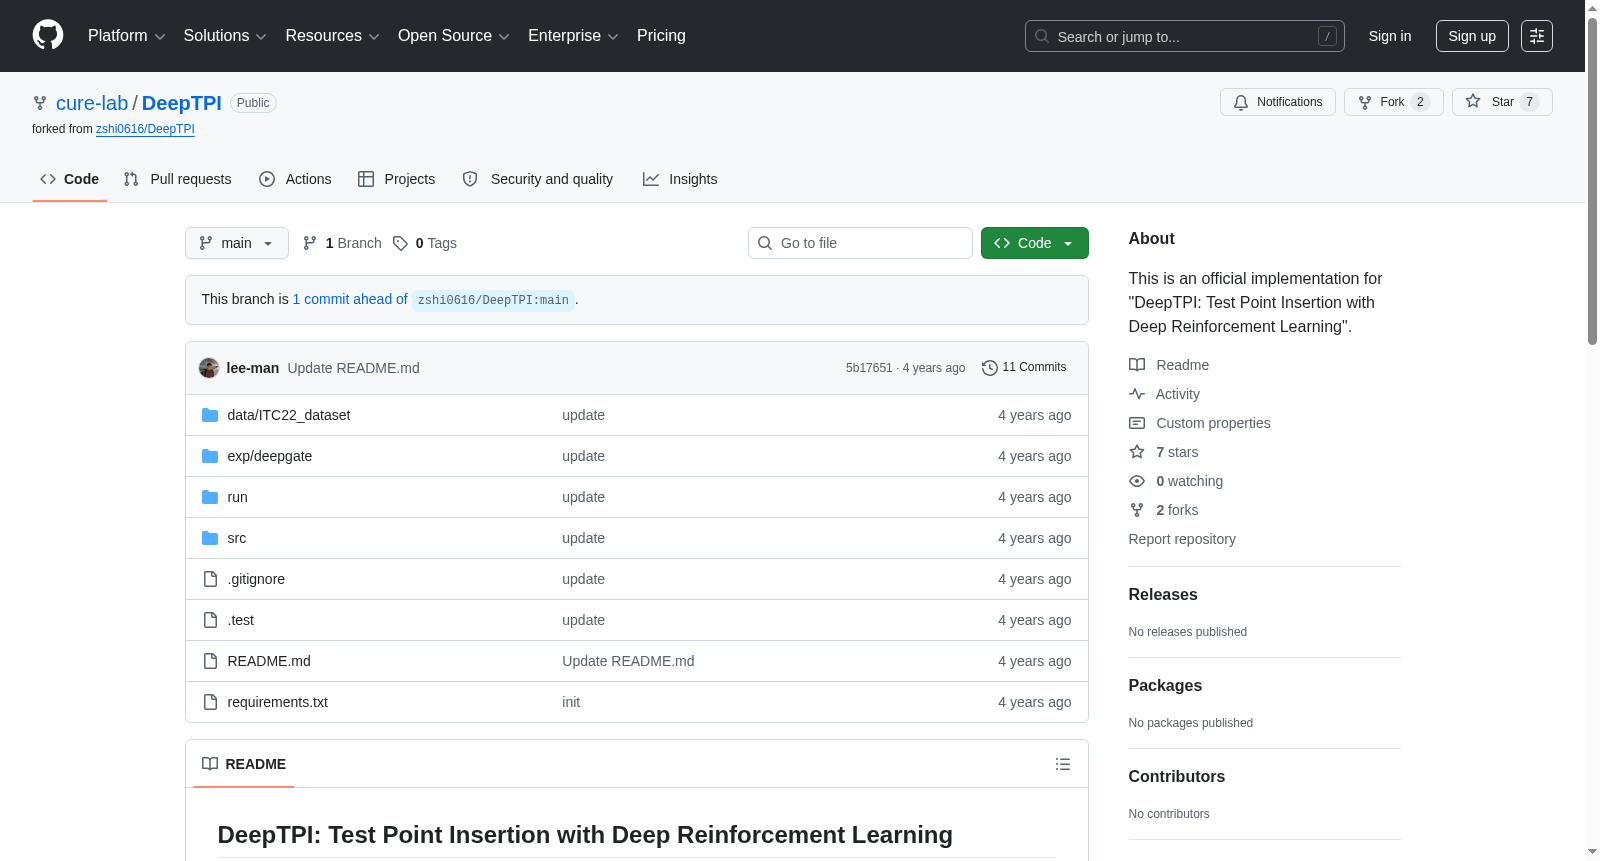This screenshot has width=1600, height=861.
Task: Click the .gitignore file icon
Action: (210, 579)
